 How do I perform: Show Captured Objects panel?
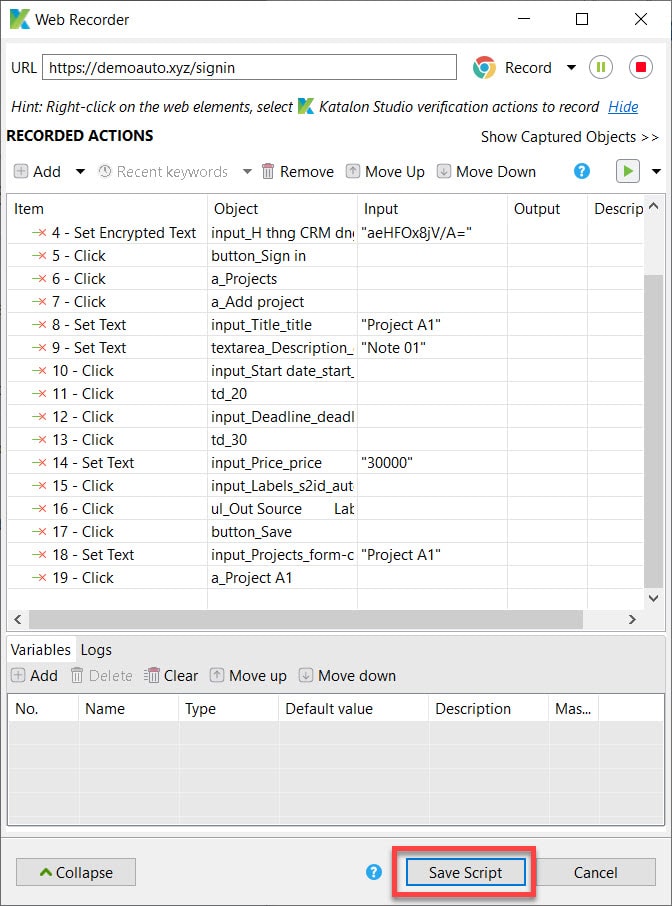point(570,137)
